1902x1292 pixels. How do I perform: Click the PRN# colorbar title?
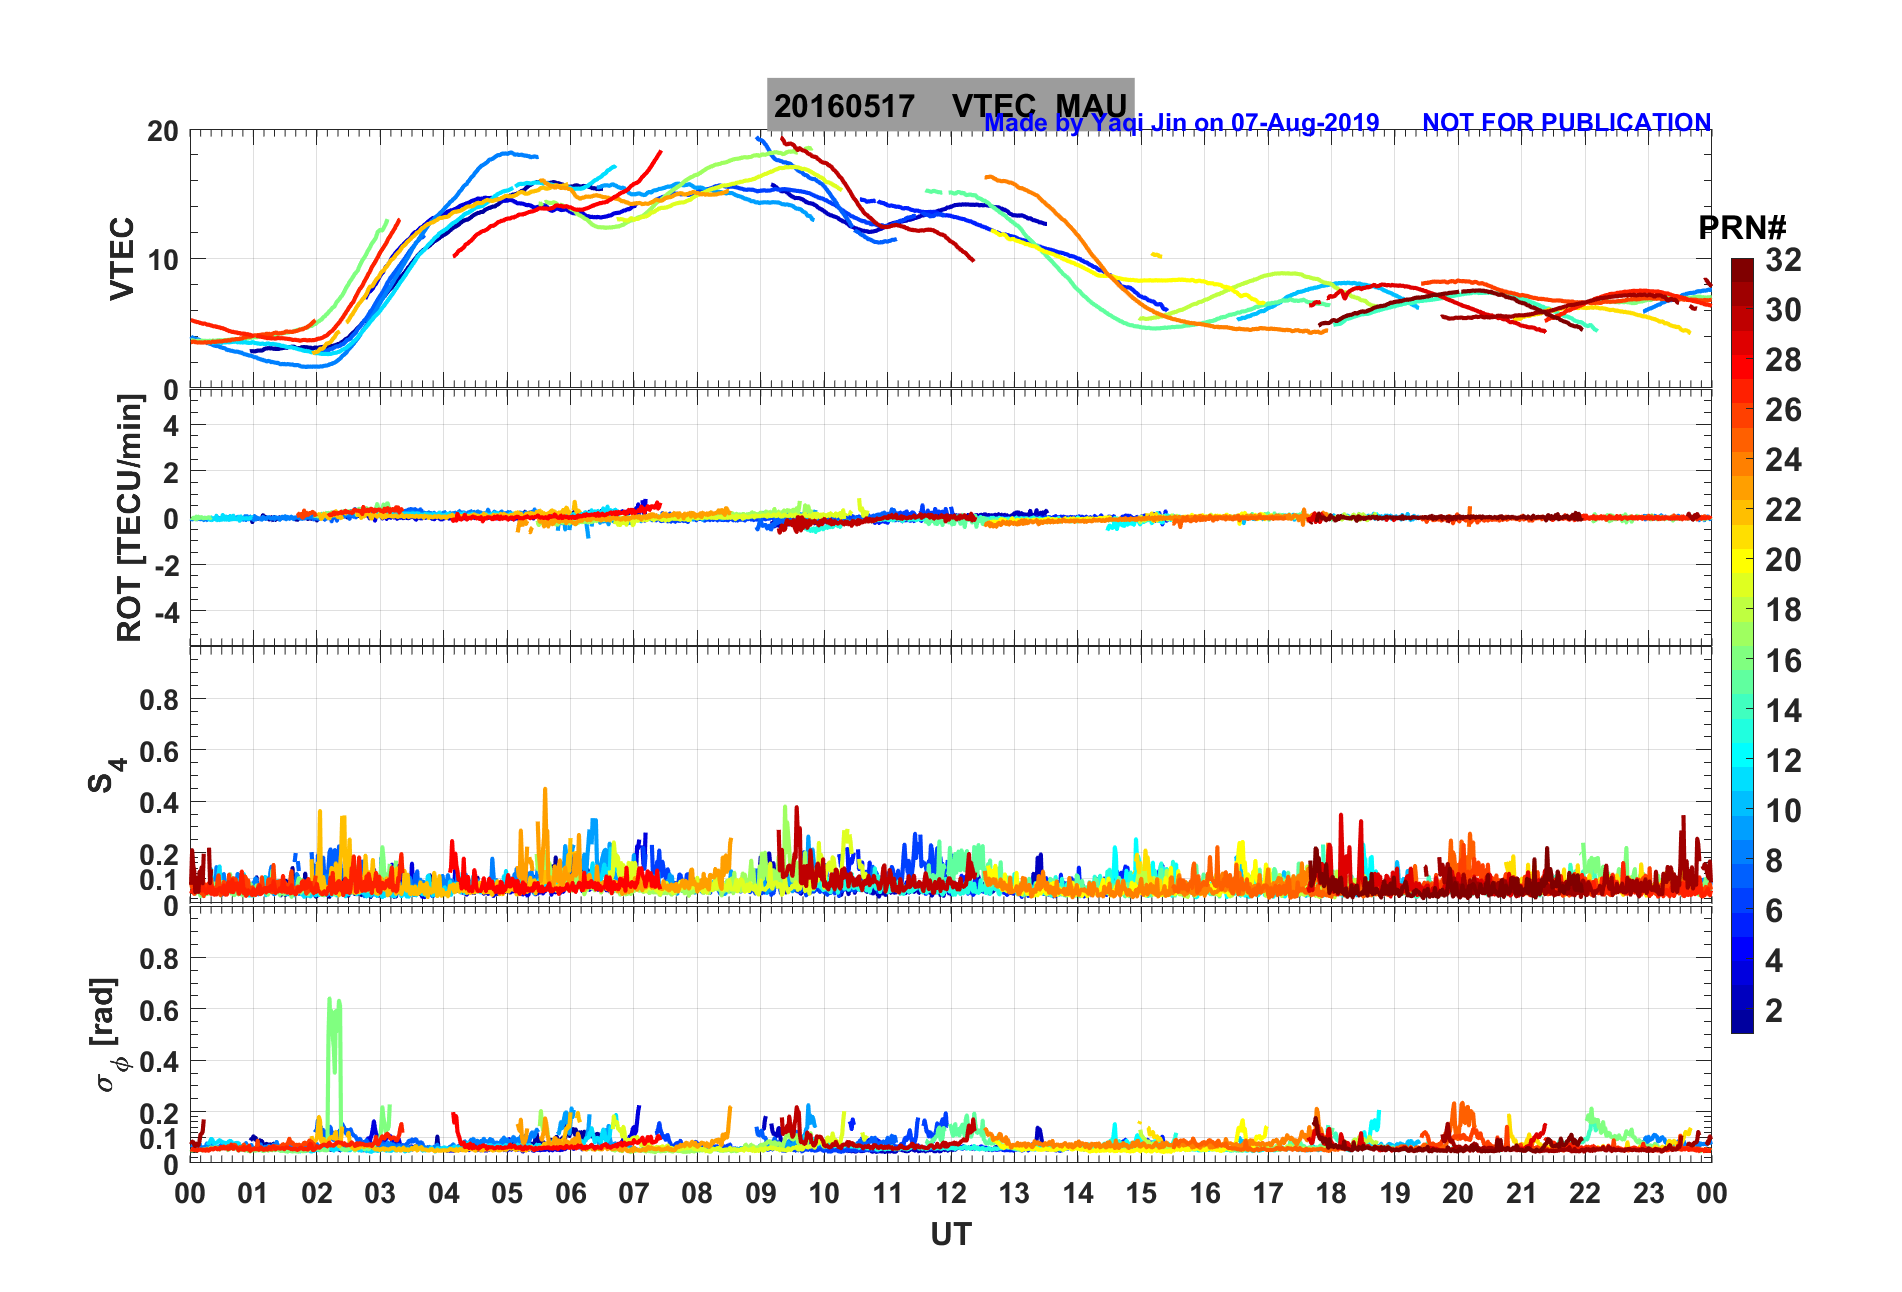click(1742, 227)
